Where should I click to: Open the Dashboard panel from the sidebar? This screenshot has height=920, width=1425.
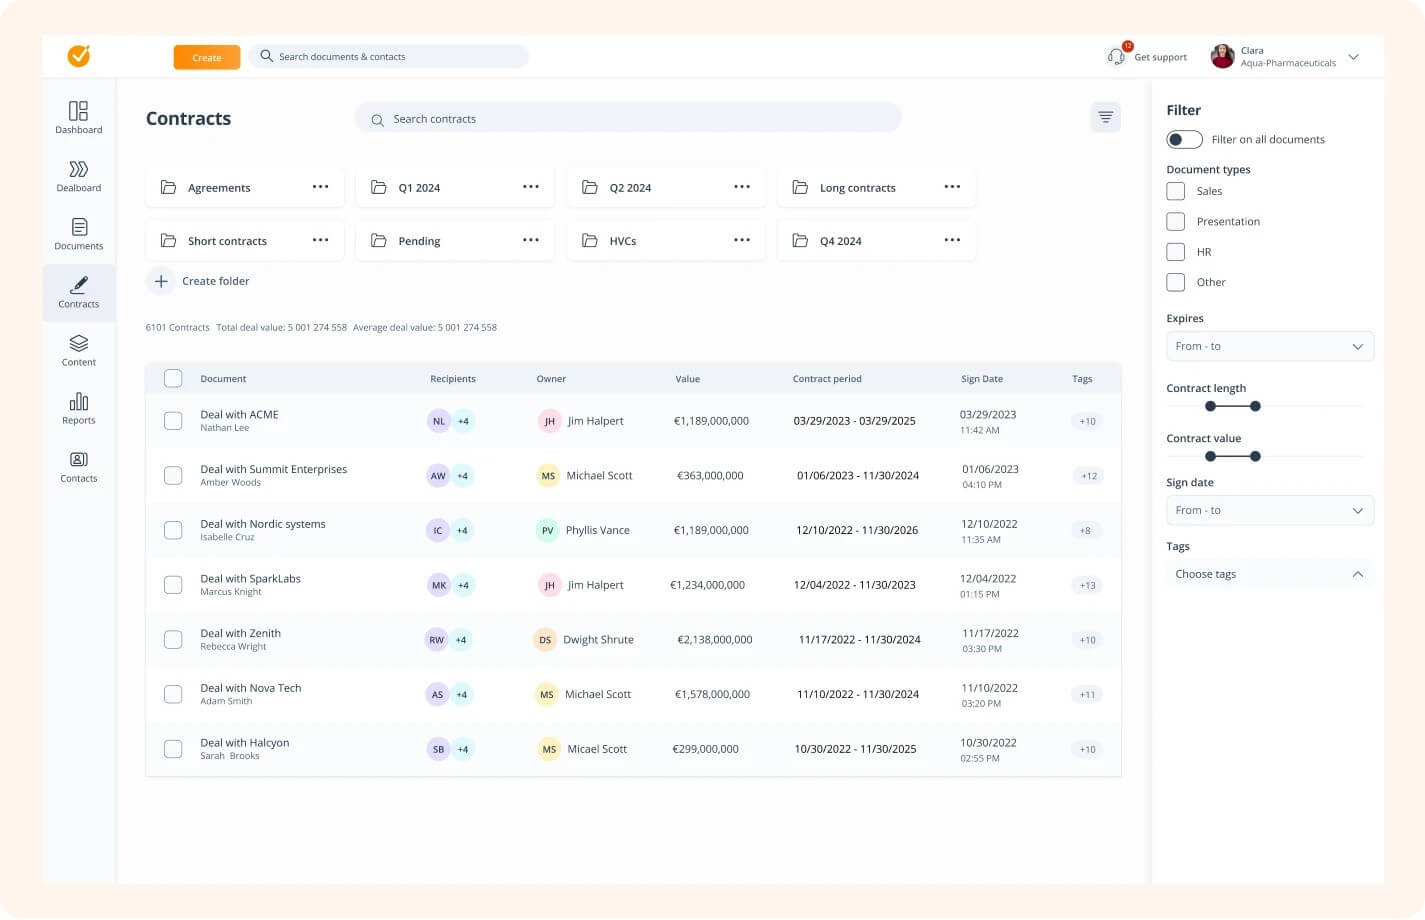click(78, 116)
